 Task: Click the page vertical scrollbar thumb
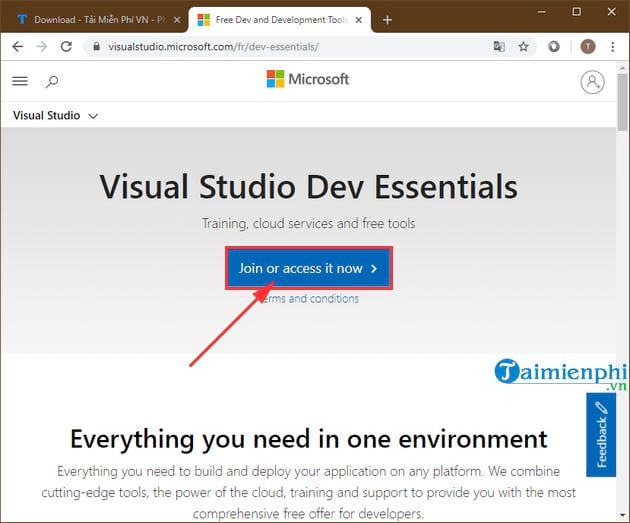tap(622, 102)
